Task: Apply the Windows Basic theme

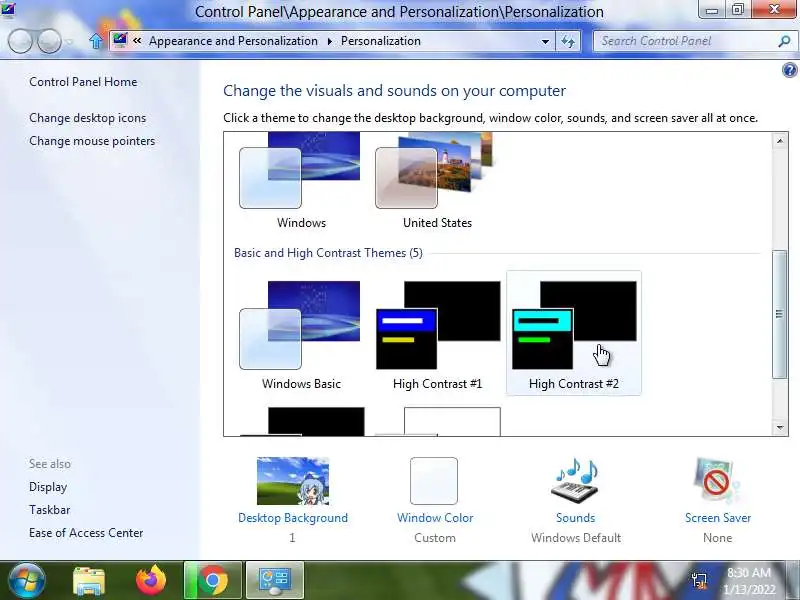Action: pos(301,334)
